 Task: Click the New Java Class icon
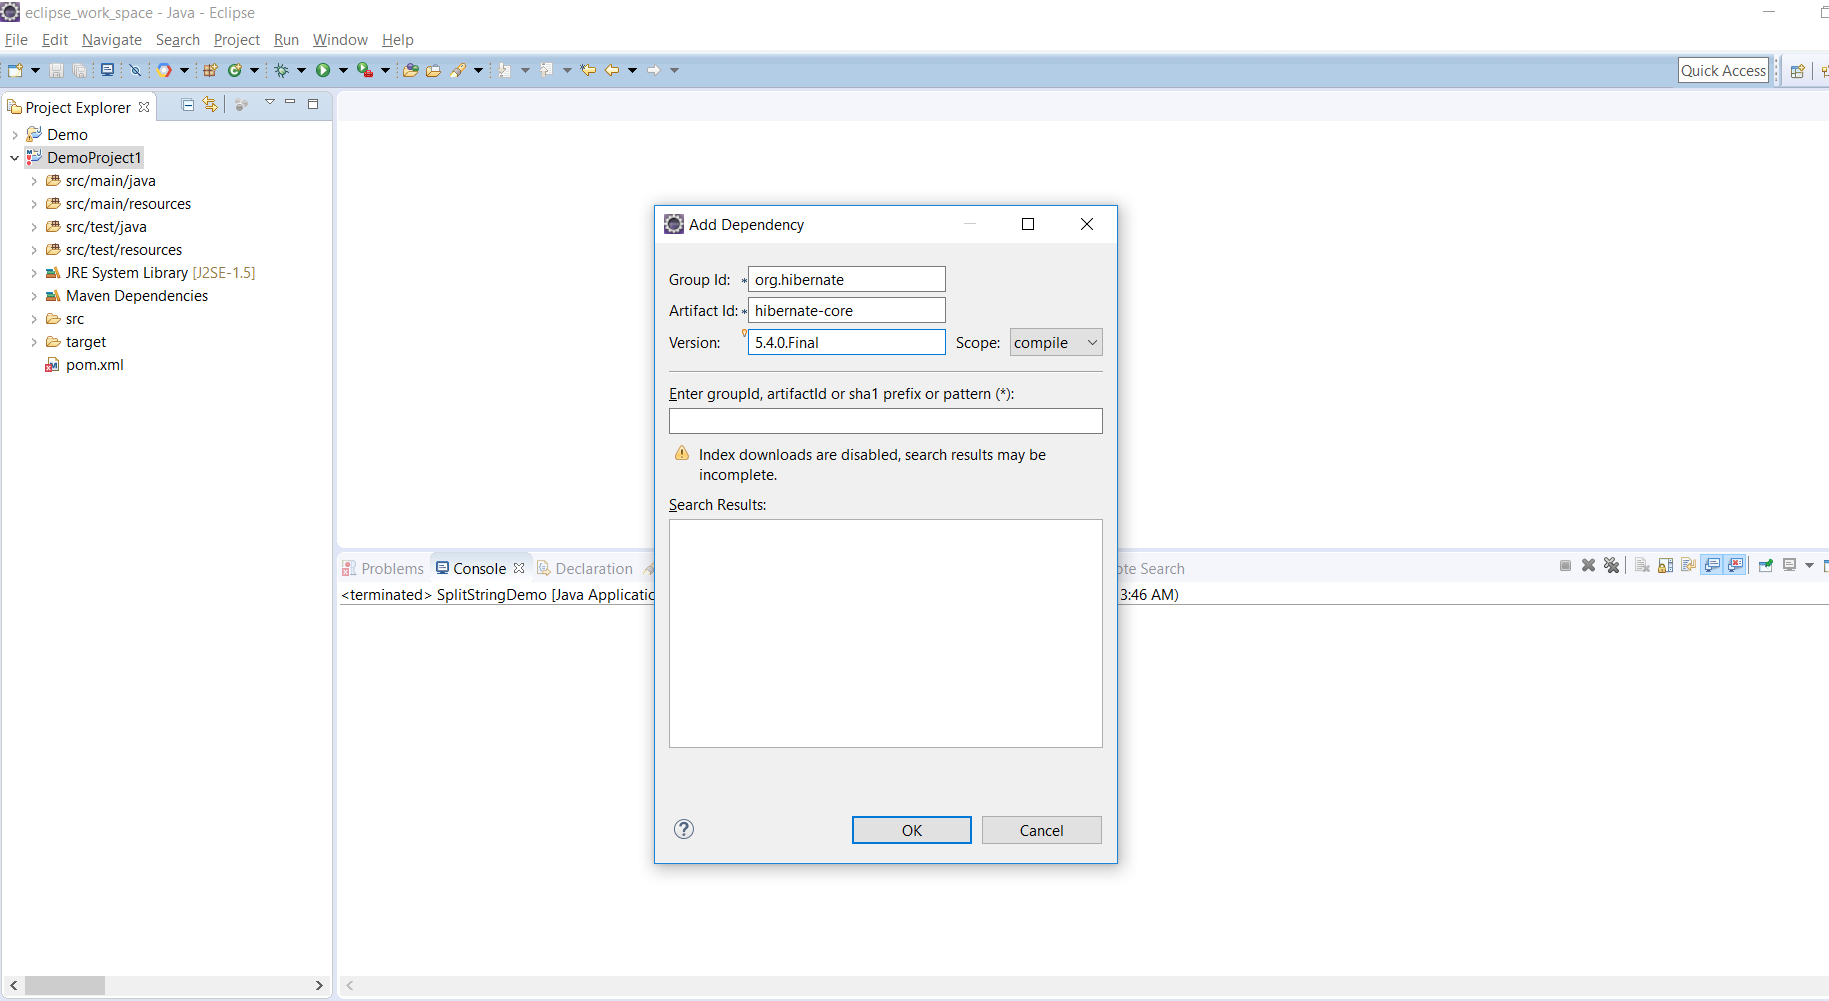pyautogui.click(x=235, y=70)
